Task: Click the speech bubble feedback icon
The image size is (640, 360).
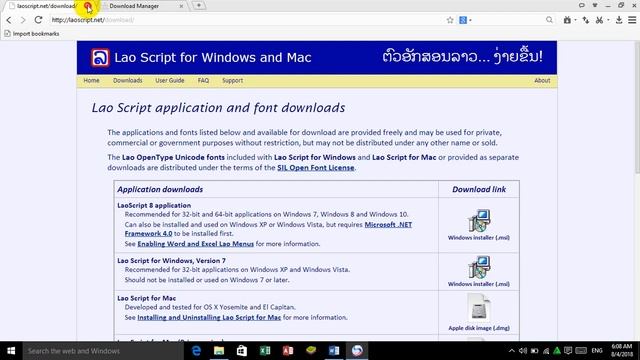Action: [x=582, y=5]
